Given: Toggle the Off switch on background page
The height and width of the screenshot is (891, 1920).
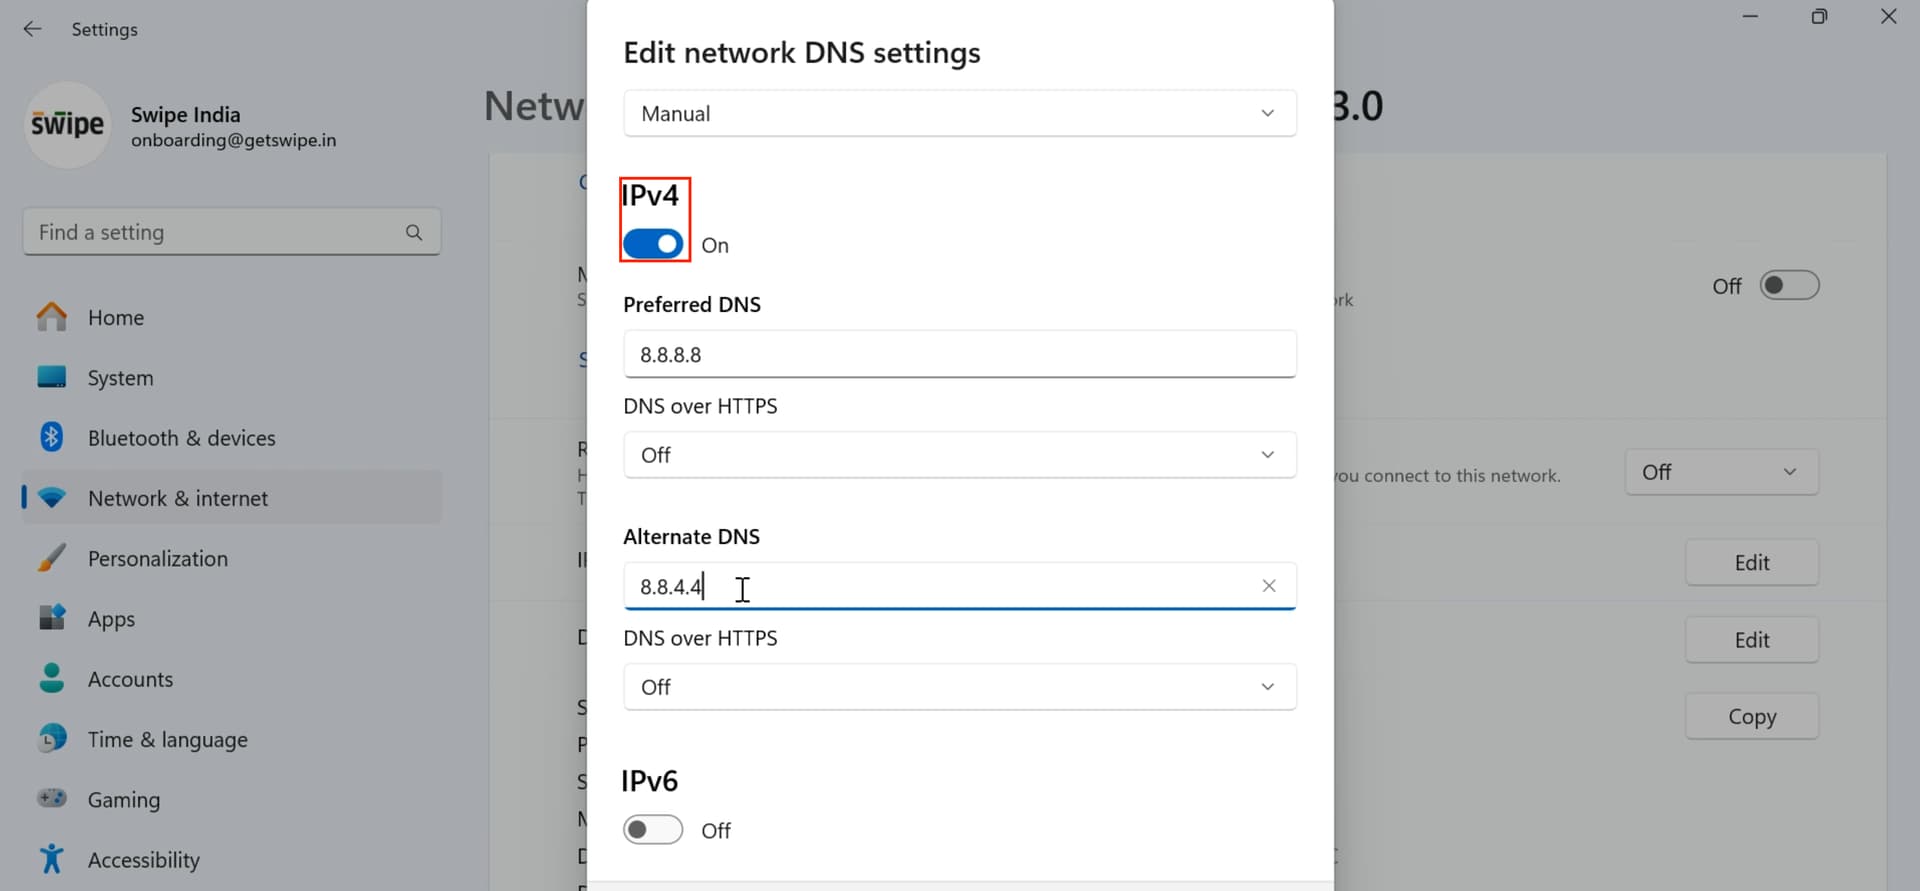Looking at the screenshot, I should coord(1789,286).
